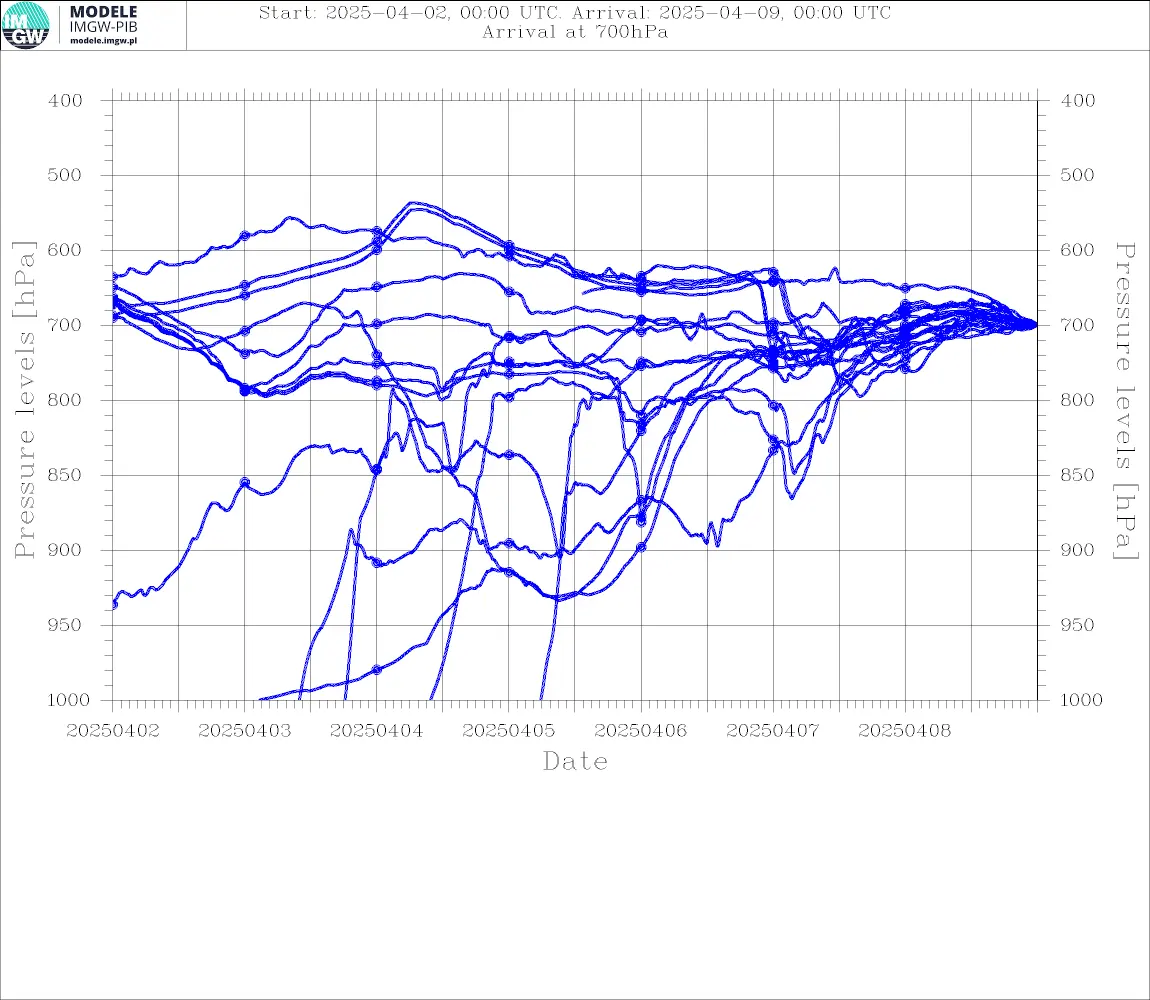
Task: Click date label 20250406
Action: [x=641, y=731]
